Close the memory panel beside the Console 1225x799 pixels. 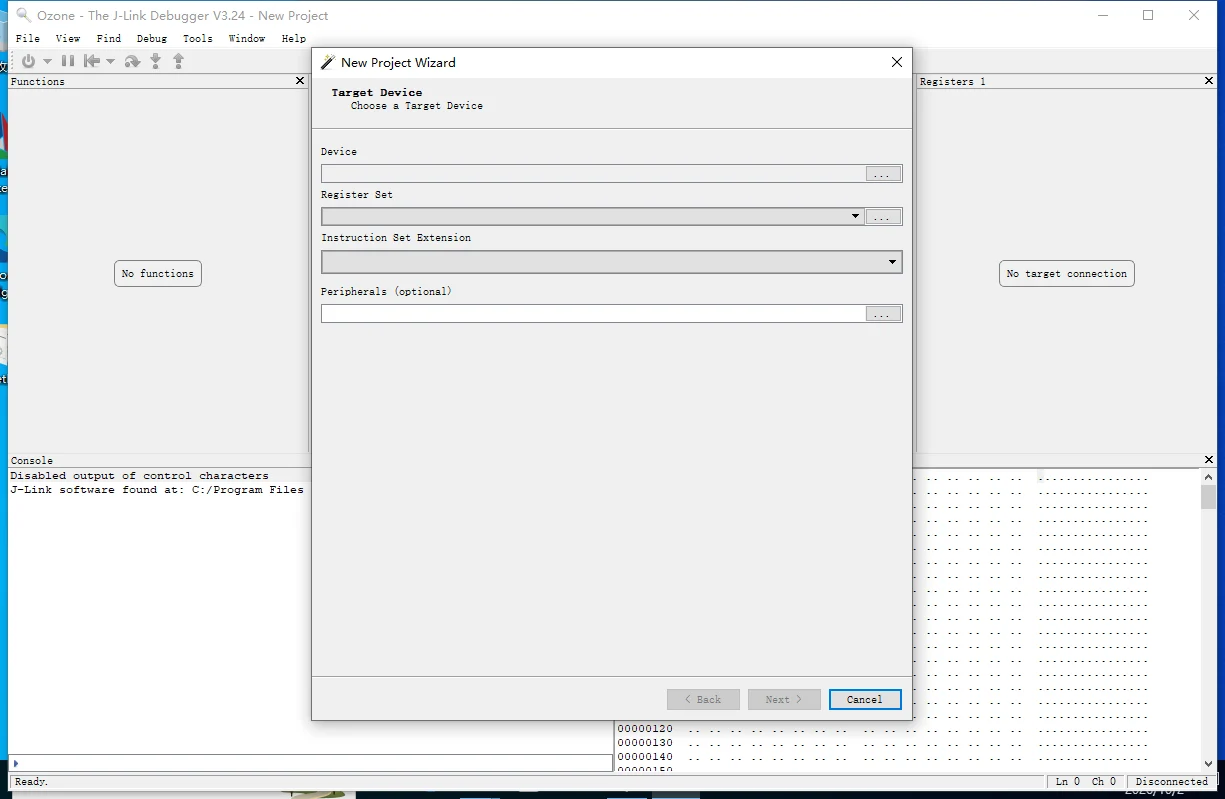coord(1208,460)
